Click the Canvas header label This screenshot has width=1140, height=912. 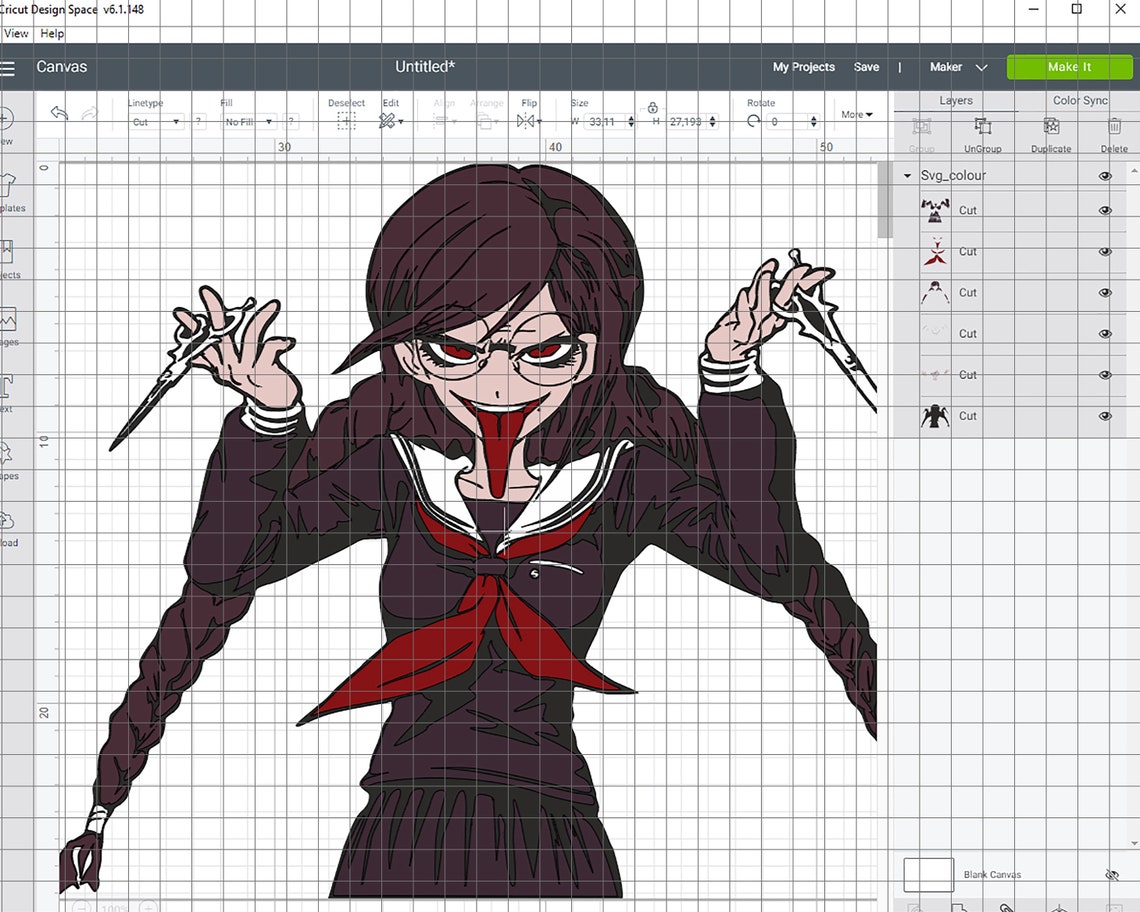62,67
